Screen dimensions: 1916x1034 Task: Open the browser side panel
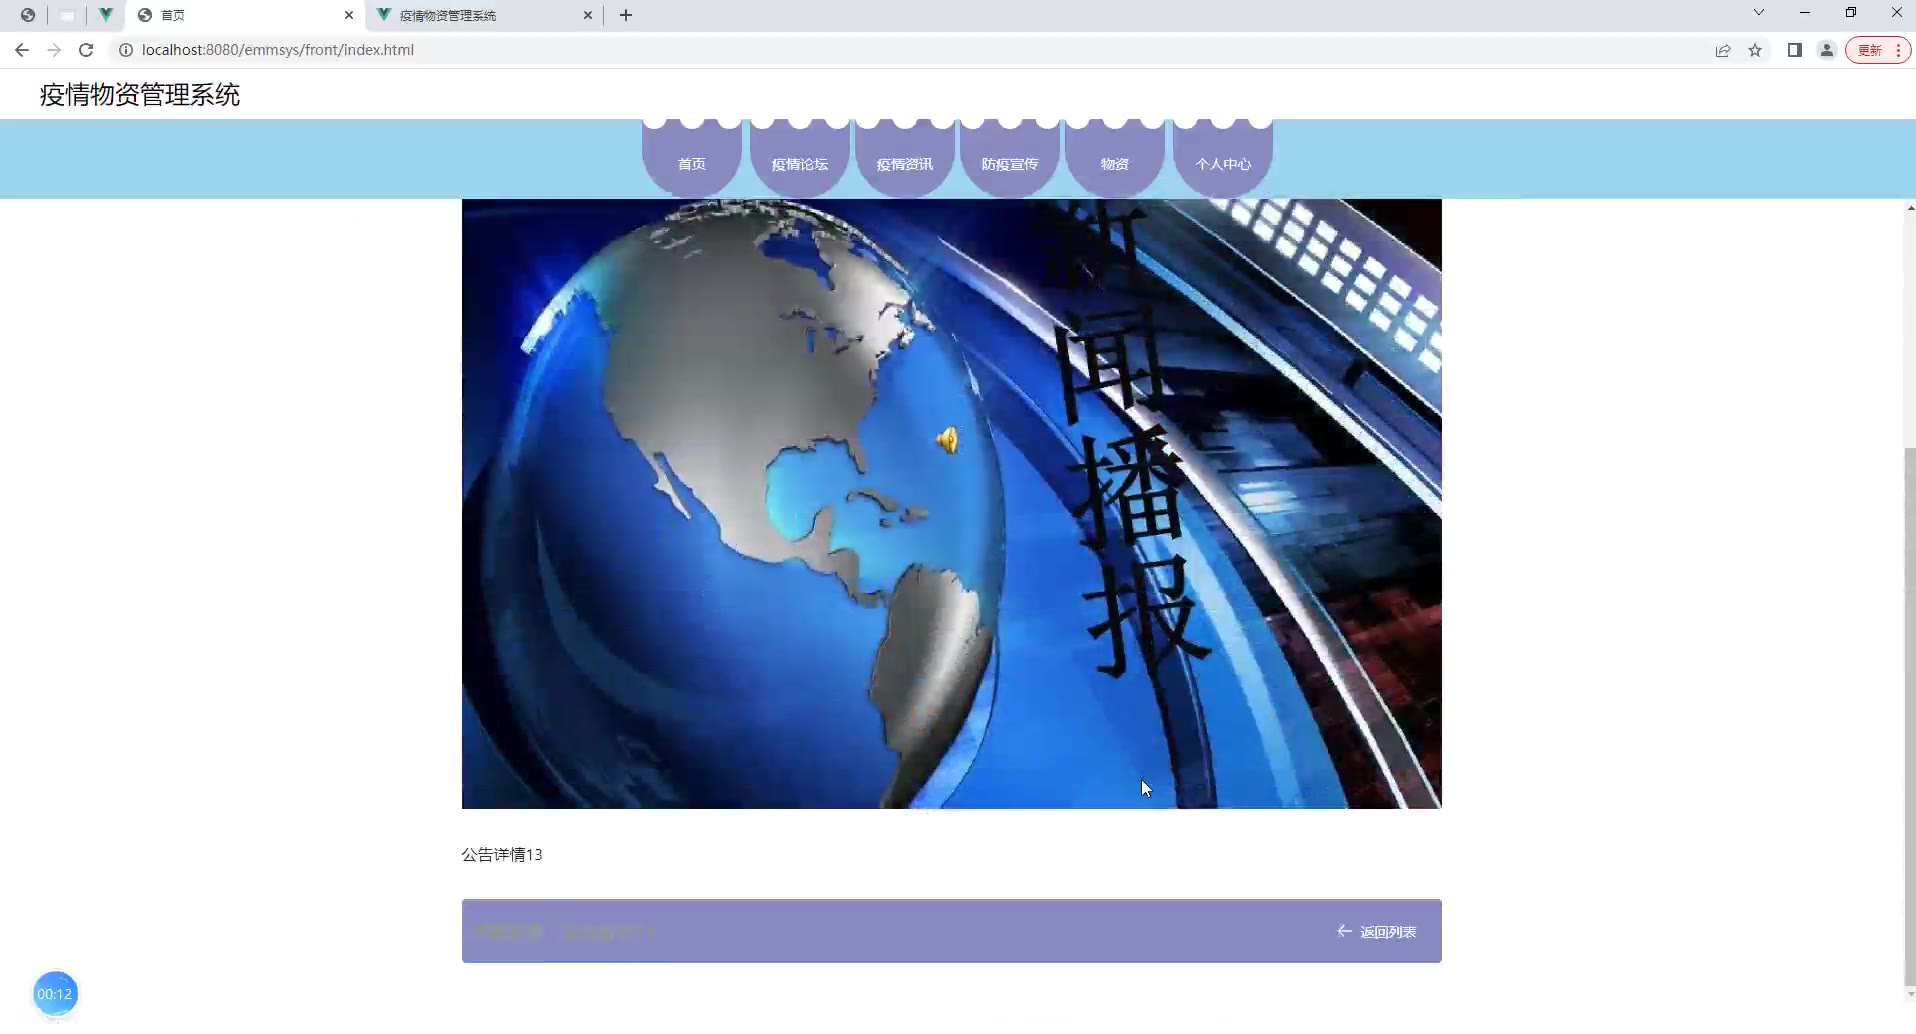coord(1795,50)
